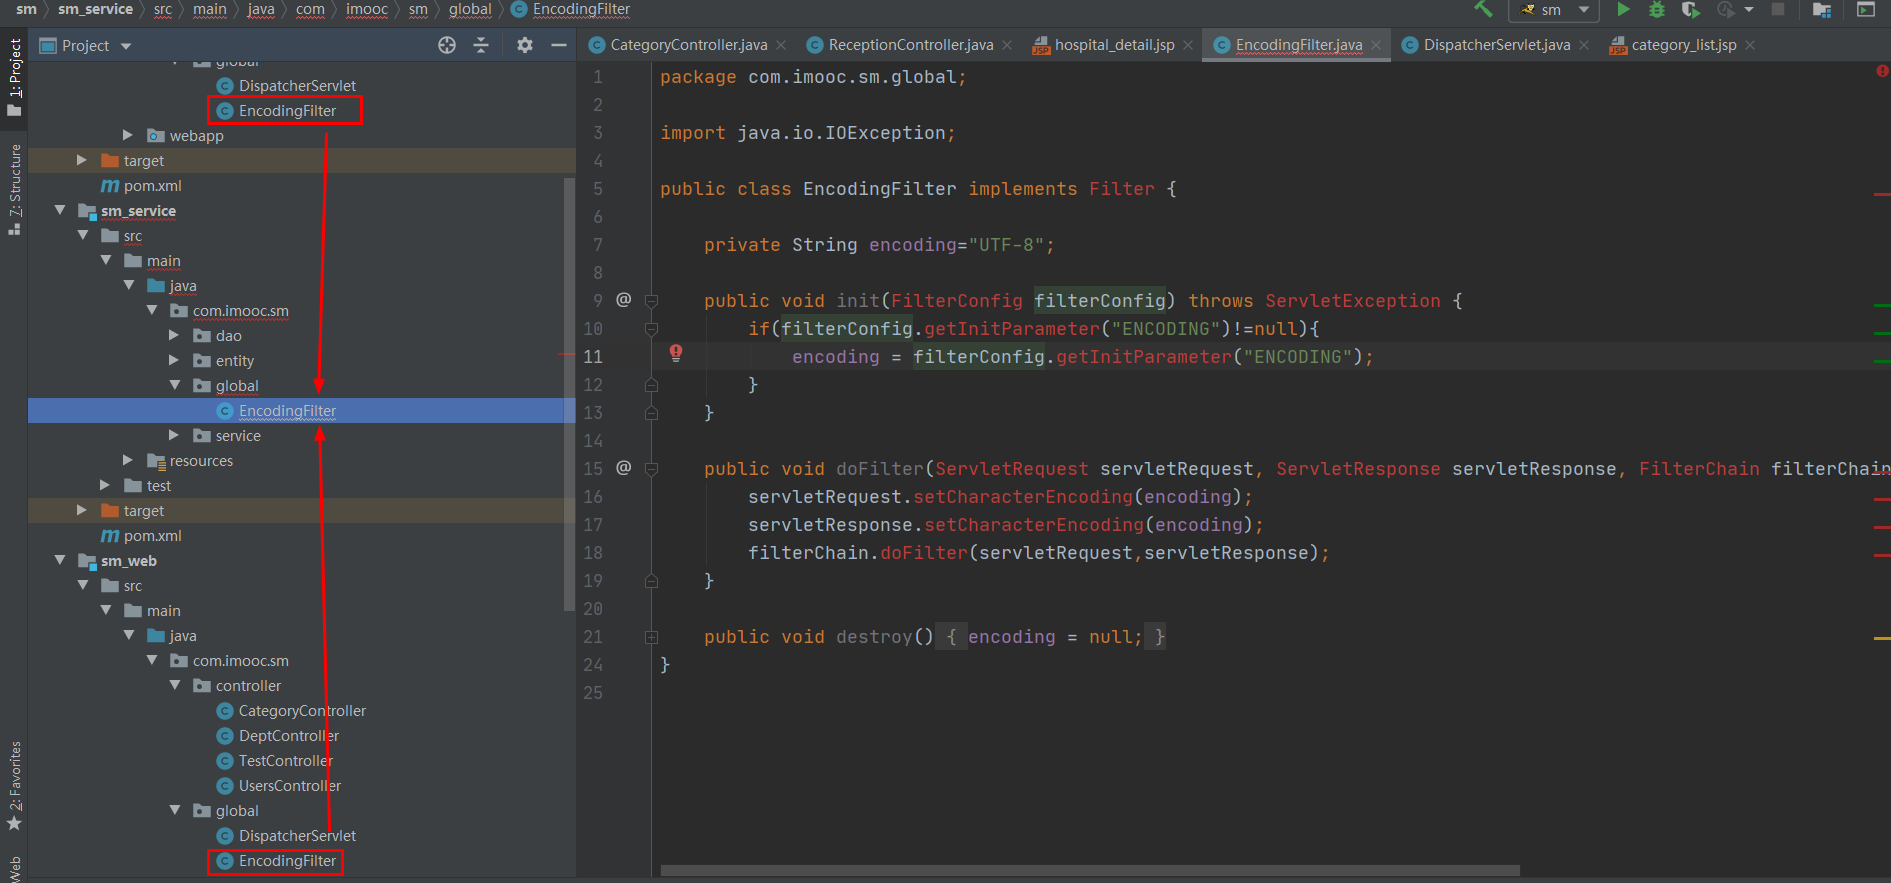
Task: Click the imooc breadcrumb segment
Action: click(x=366, y=9)
